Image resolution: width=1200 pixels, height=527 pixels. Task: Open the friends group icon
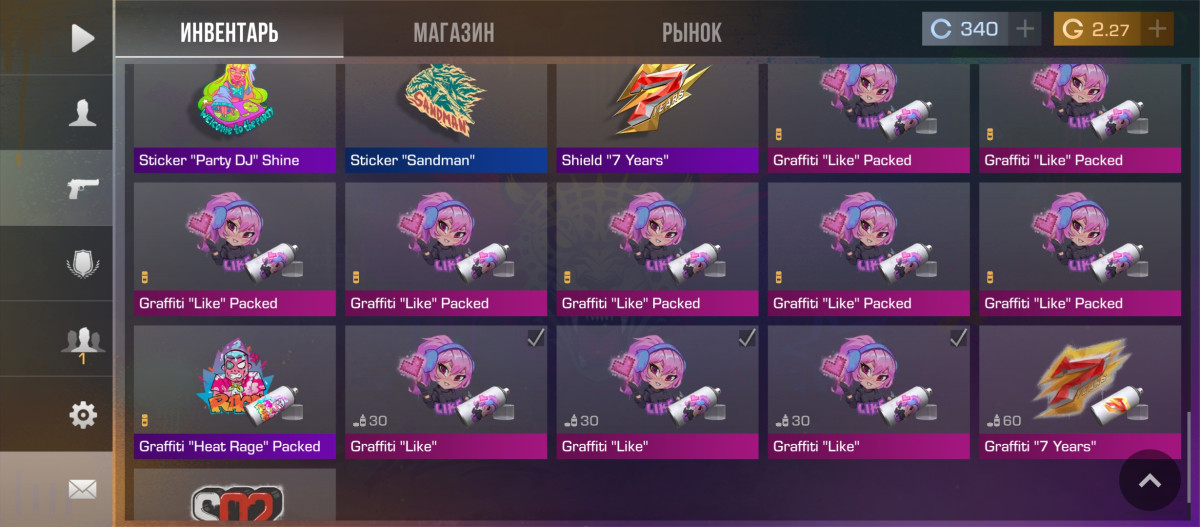[82, 340]
